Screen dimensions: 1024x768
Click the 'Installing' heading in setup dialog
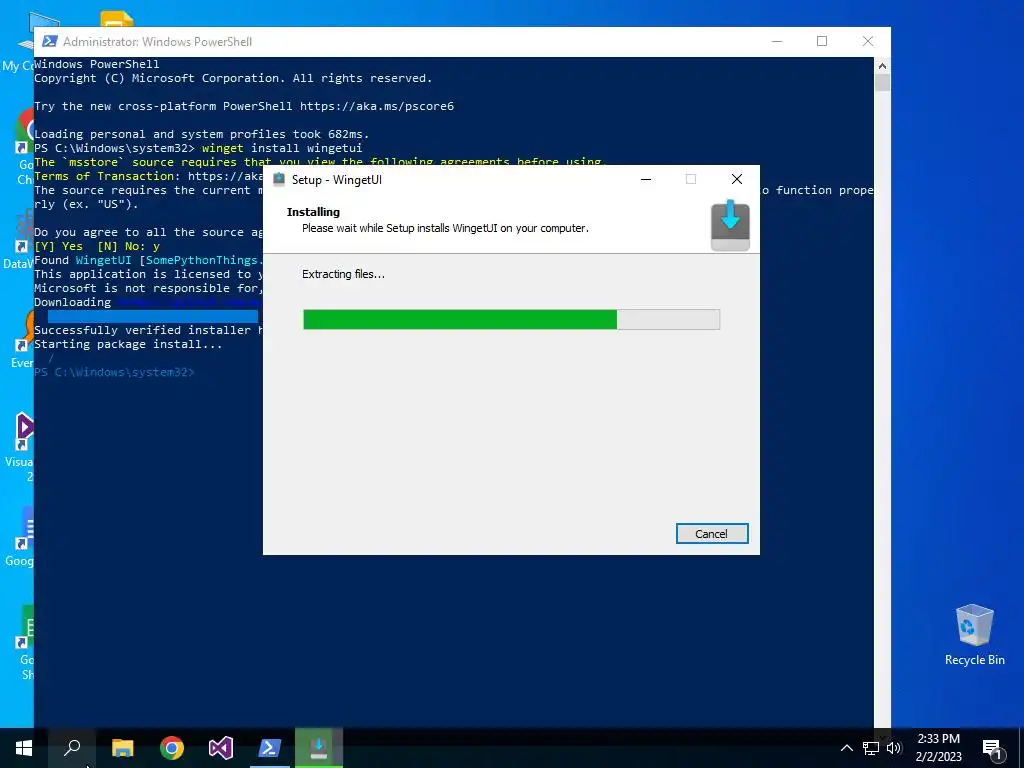313,212
